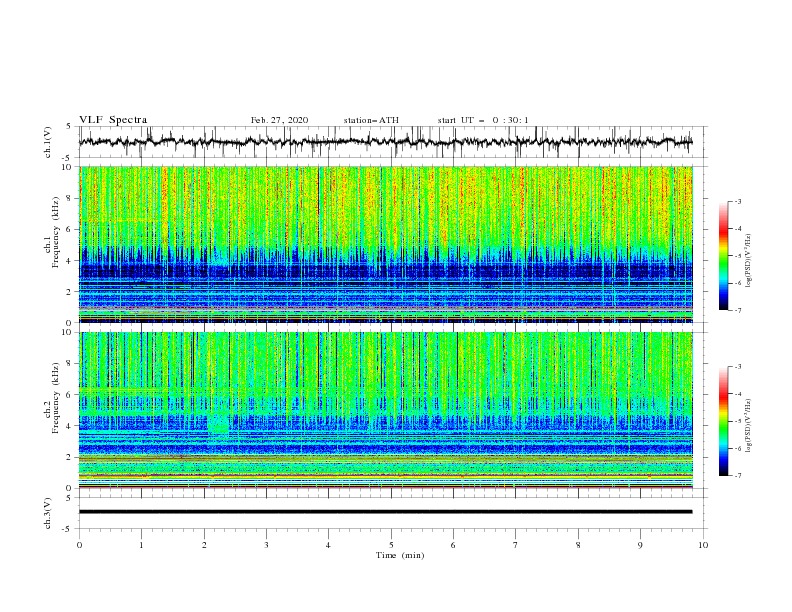Click the ch.1 spectrogram panel
This screenshot has width=792, height=612.
pyautogui.click(x=386, y=244)
